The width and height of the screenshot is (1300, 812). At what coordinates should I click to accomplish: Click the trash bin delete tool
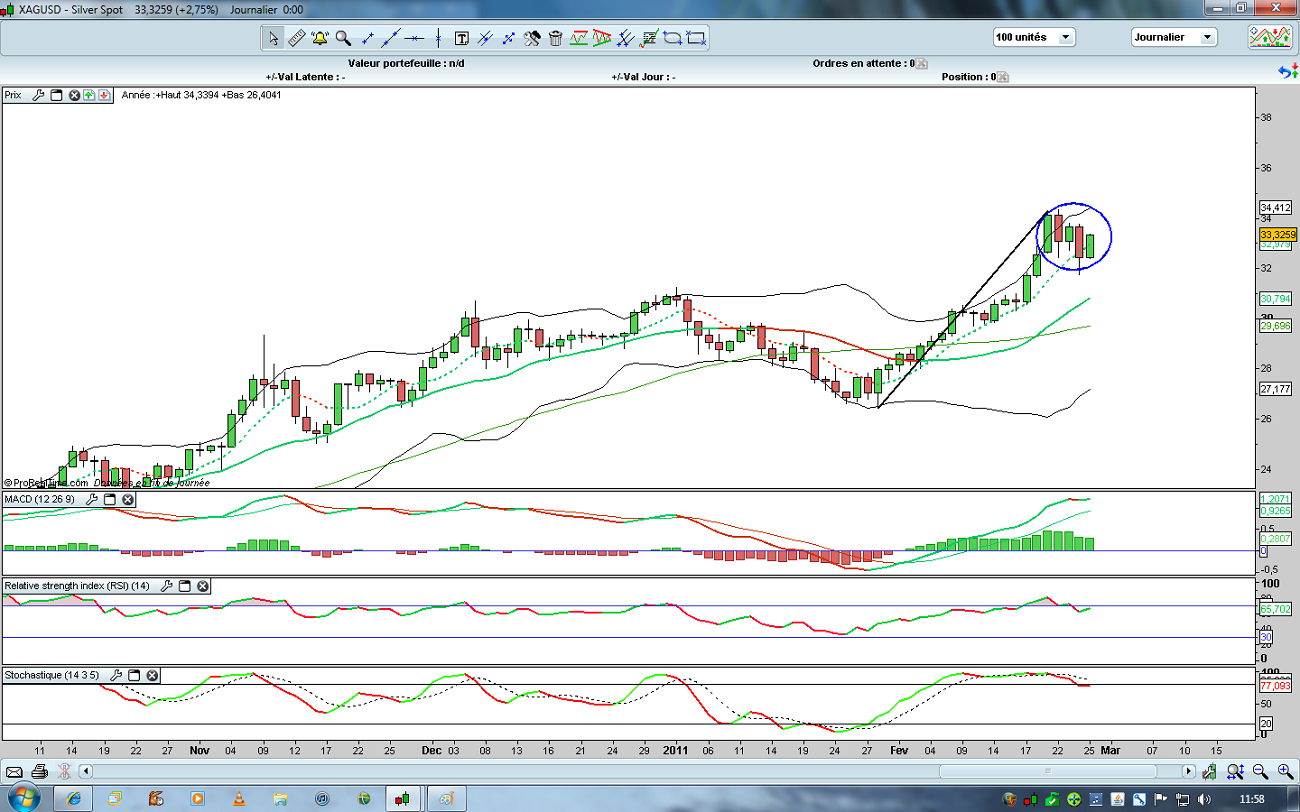(556, 38)
